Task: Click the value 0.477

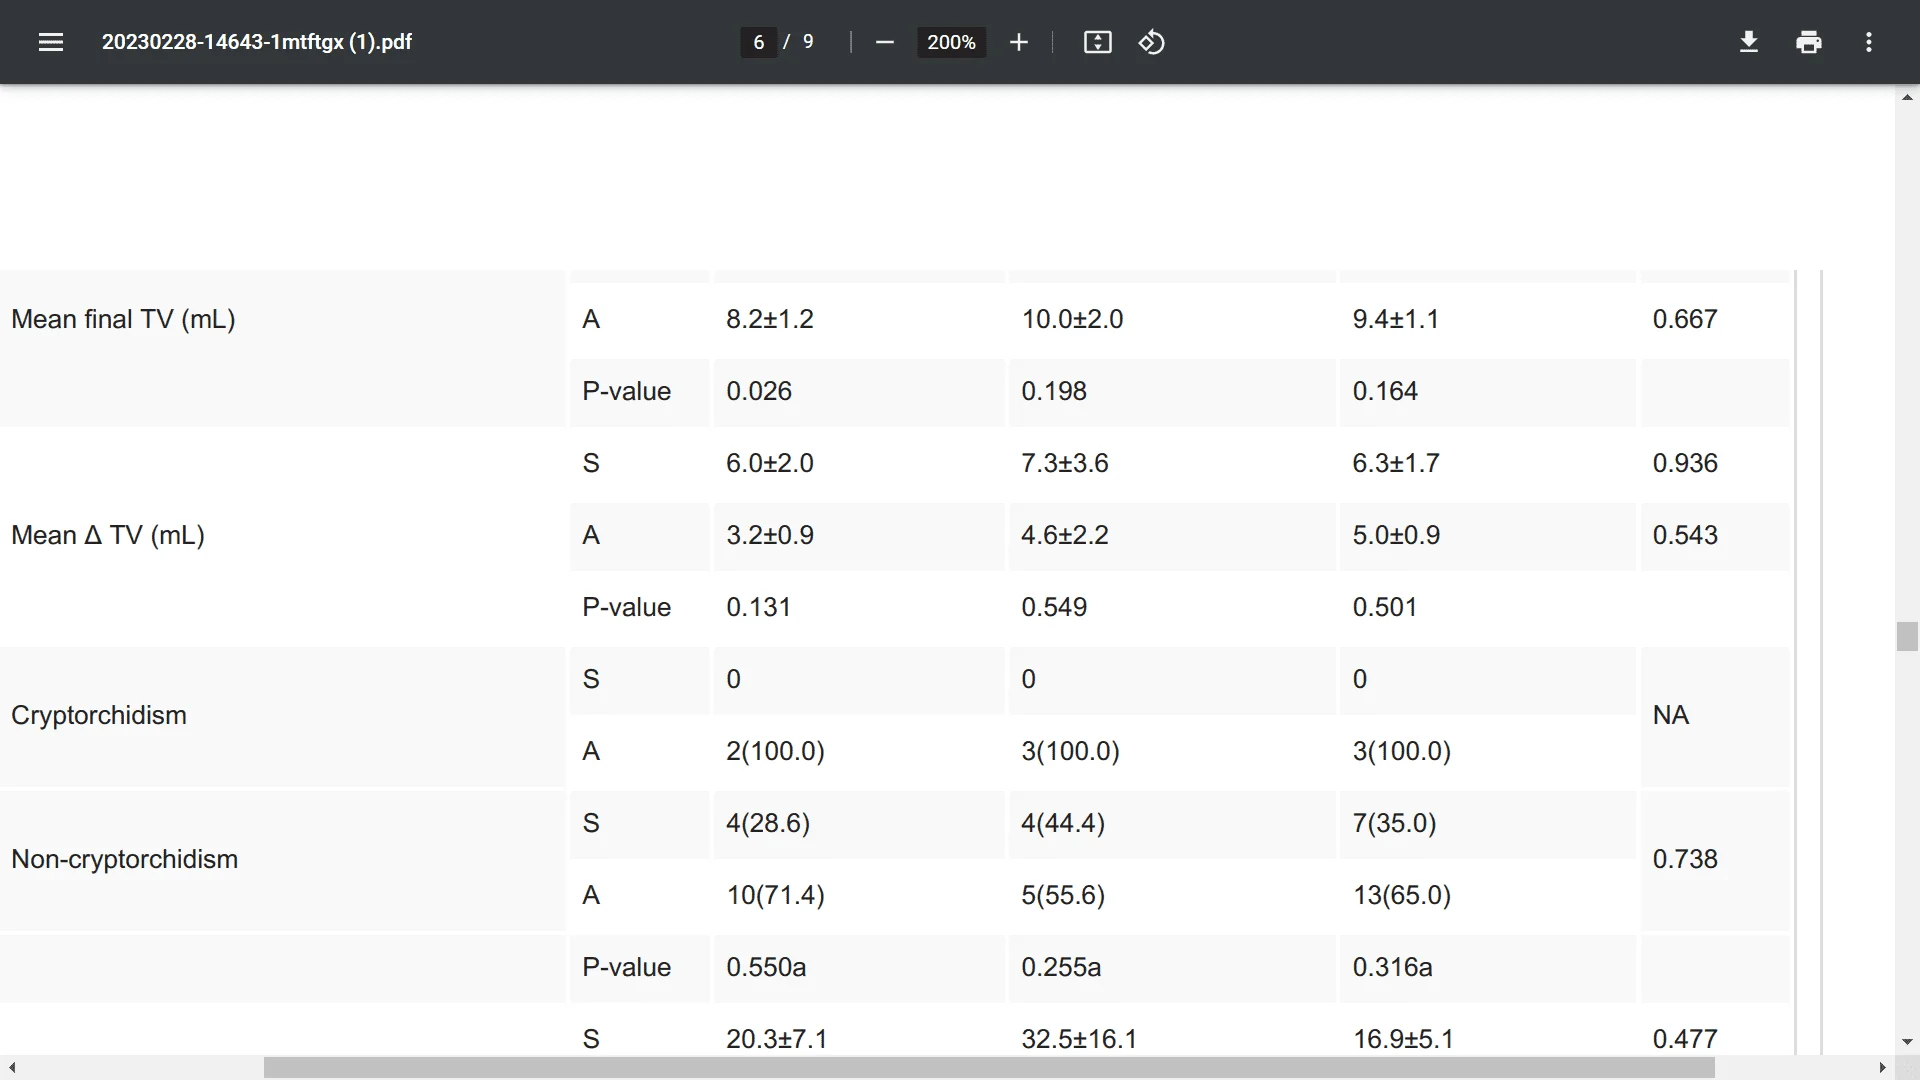Action: (1685, 1039)
